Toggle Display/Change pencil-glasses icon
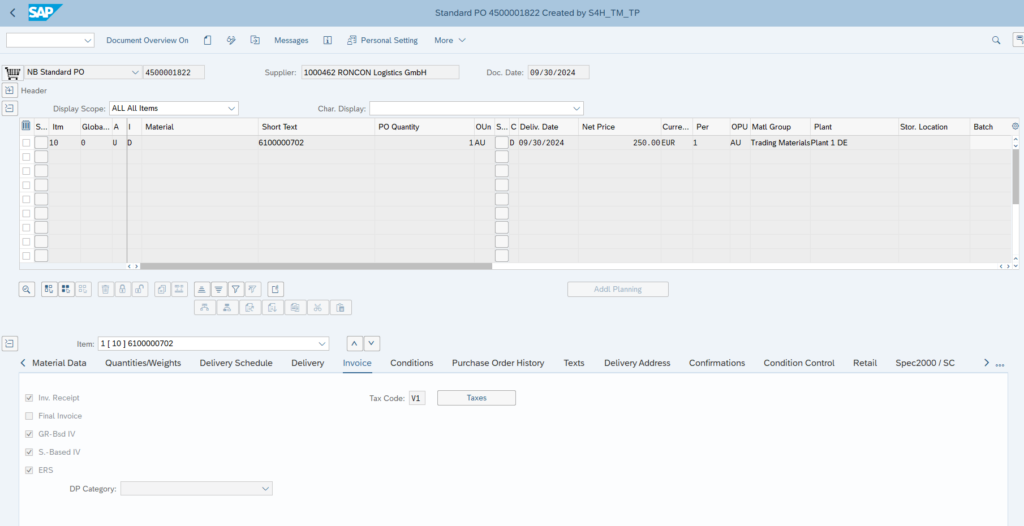Image resolution: width=1024 pixels, height=526 pixels. pyautogui.click(x=231, y=40)
